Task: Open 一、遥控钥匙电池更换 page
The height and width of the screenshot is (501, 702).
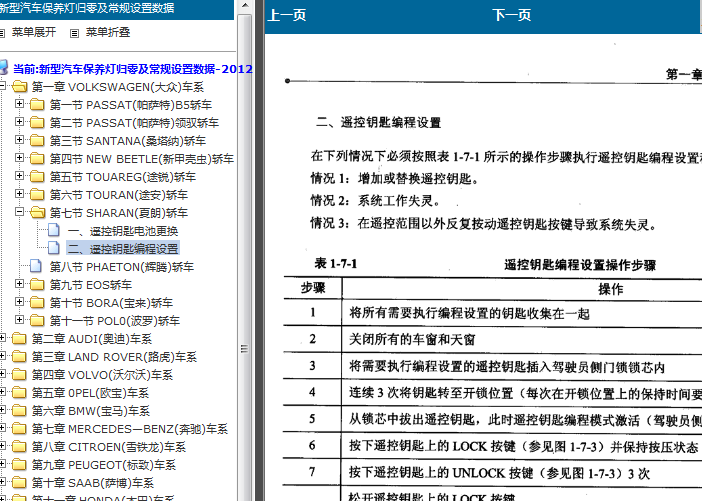Action: point(123,231)
